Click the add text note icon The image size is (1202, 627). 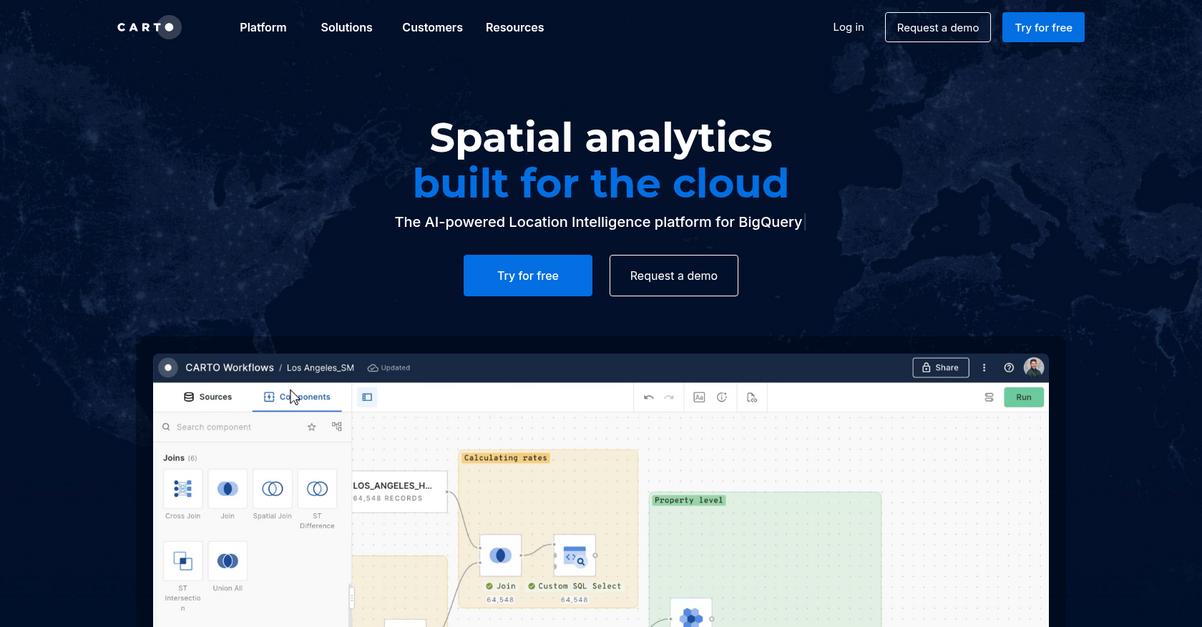pyautogui.click(x=699, y=397)
